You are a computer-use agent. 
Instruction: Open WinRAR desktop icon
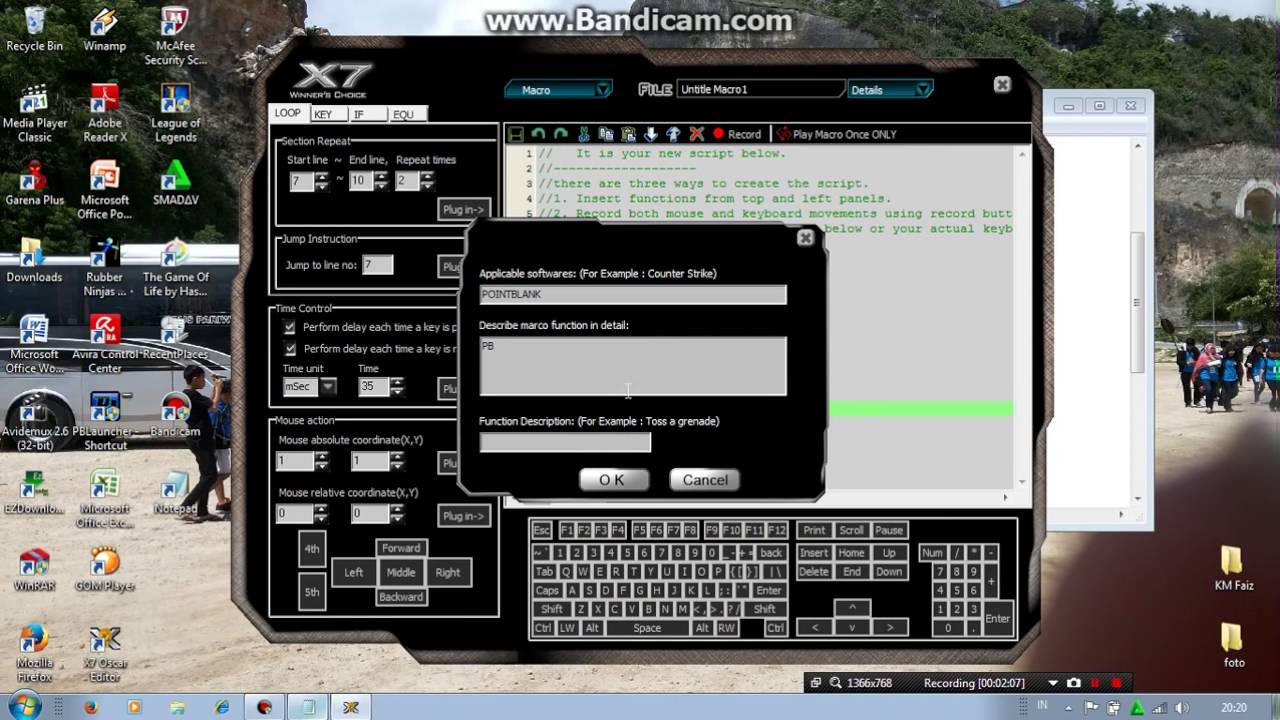[35, 569]
